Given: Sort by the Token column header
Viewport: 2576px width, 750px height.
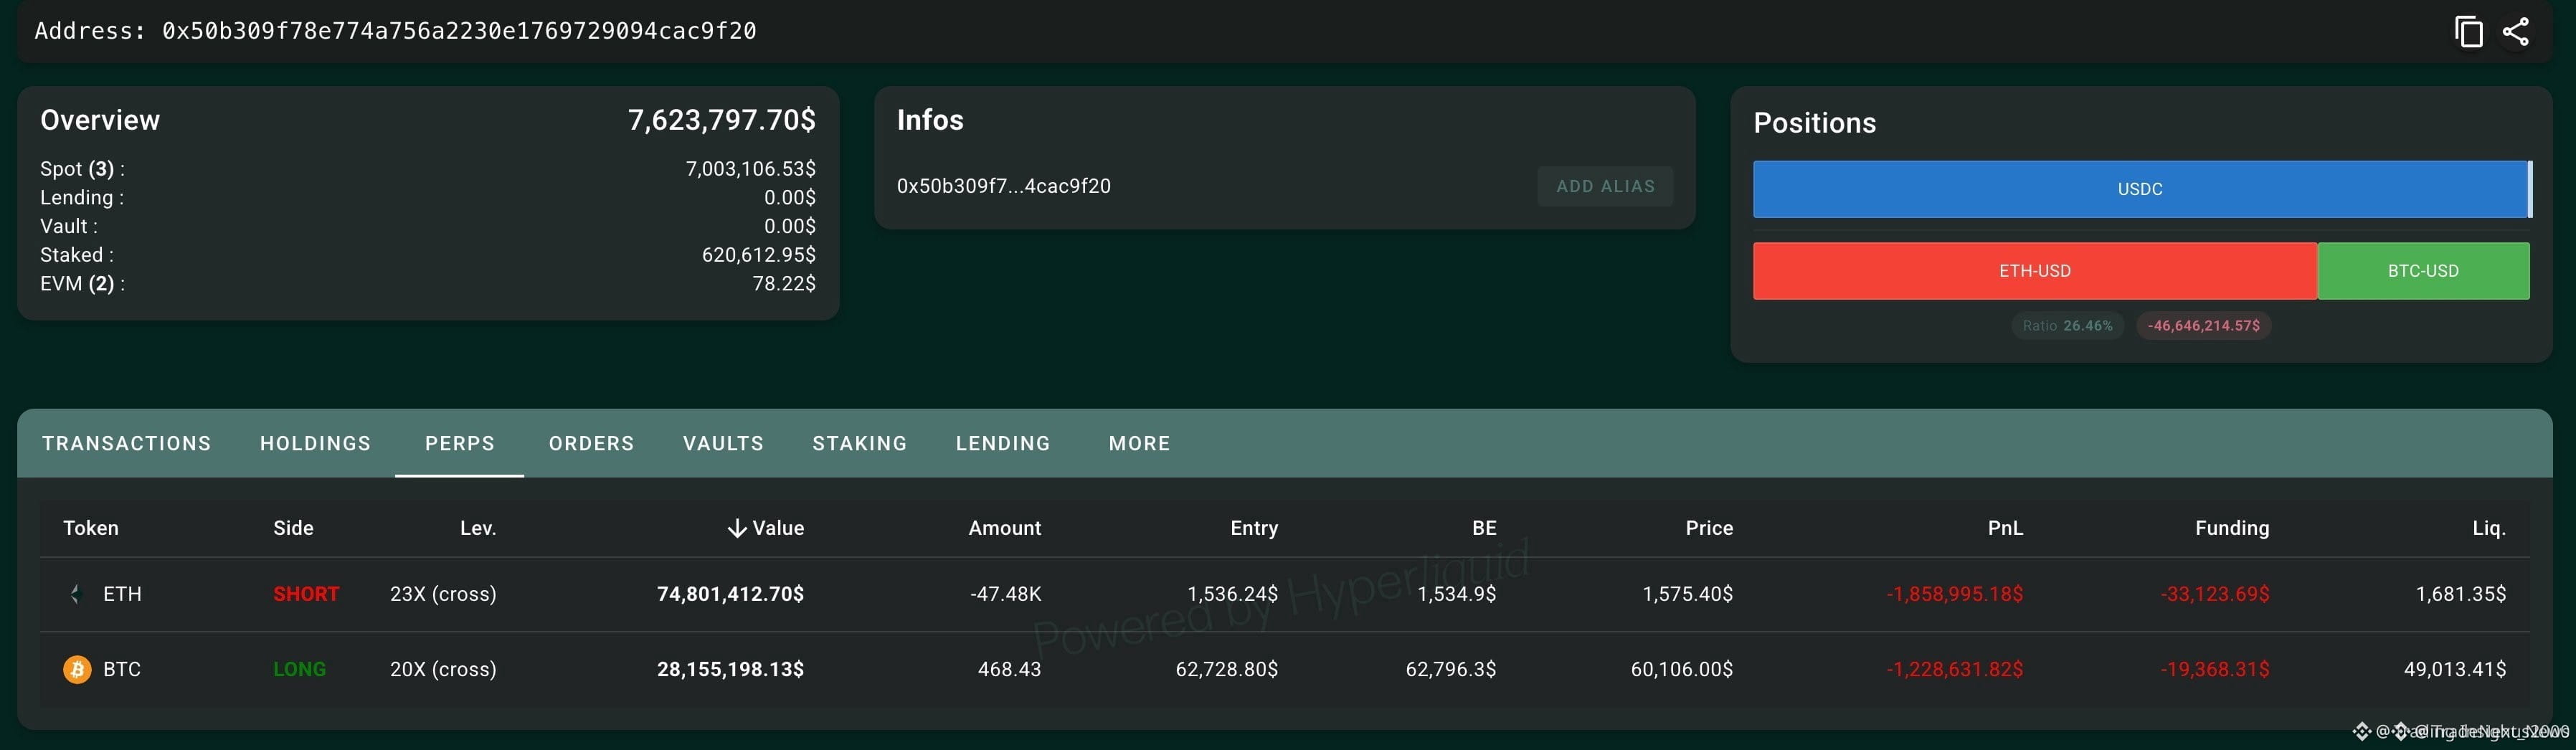Looking at the screenshot, I should 91,528.
